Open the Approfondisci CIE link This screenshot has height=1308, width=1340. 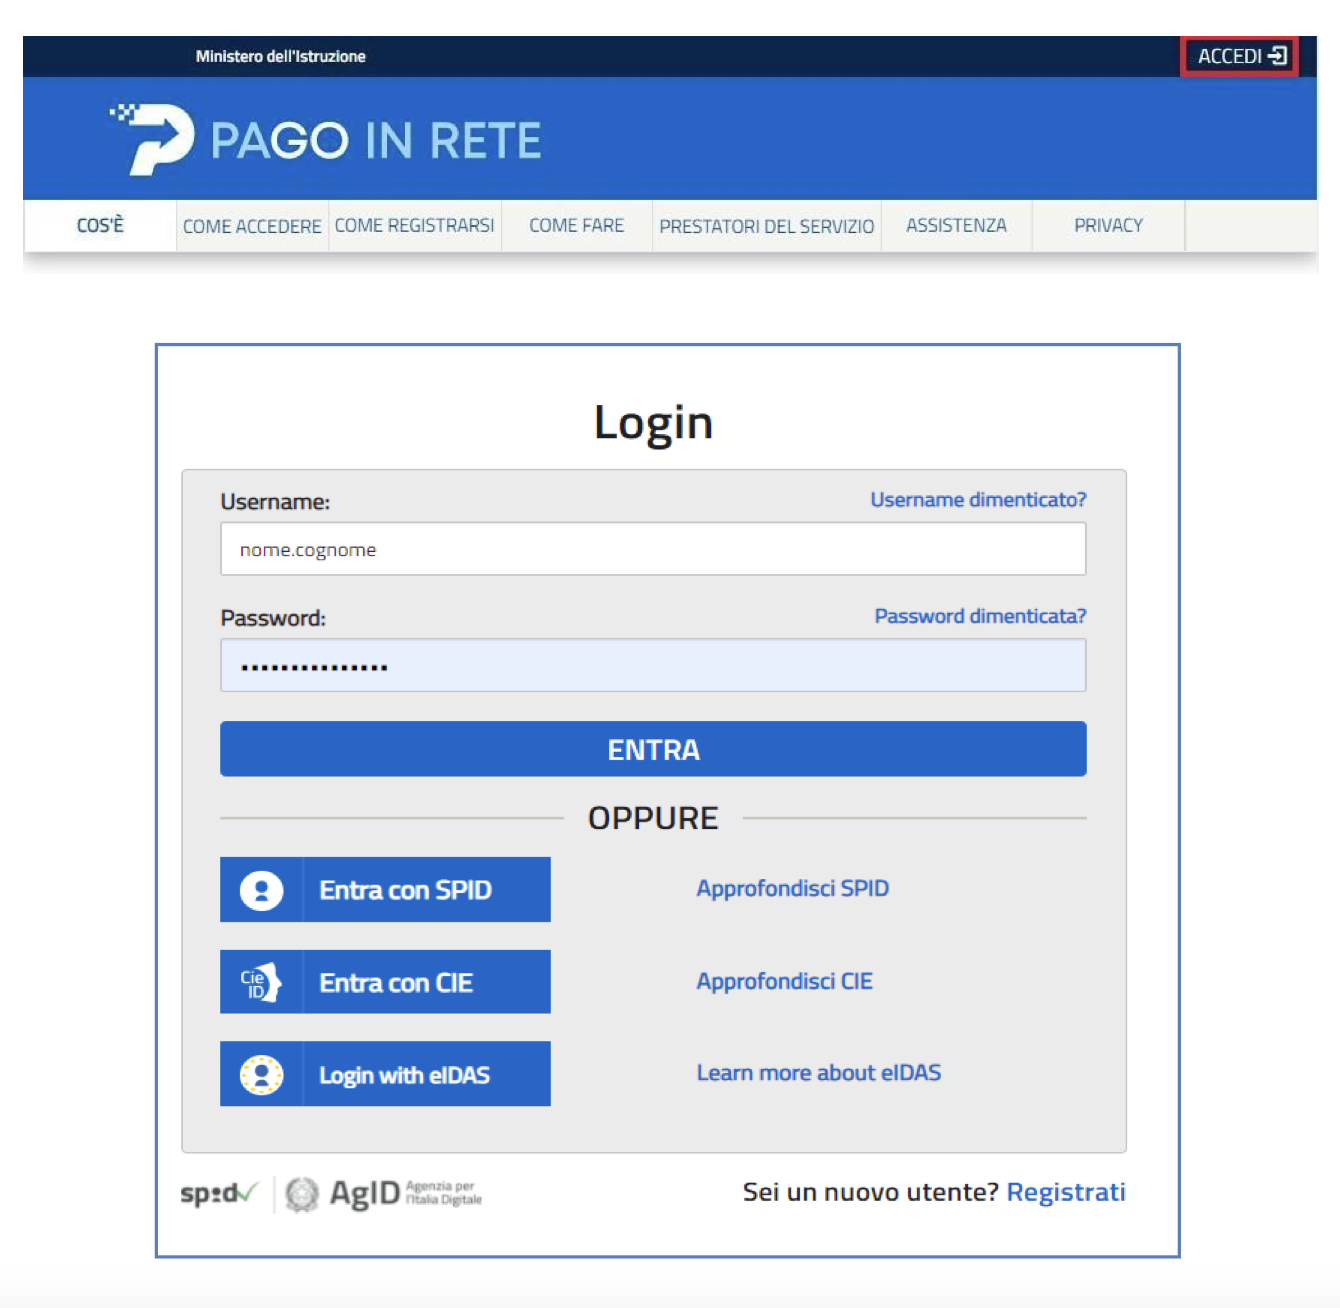click(785, 981)
